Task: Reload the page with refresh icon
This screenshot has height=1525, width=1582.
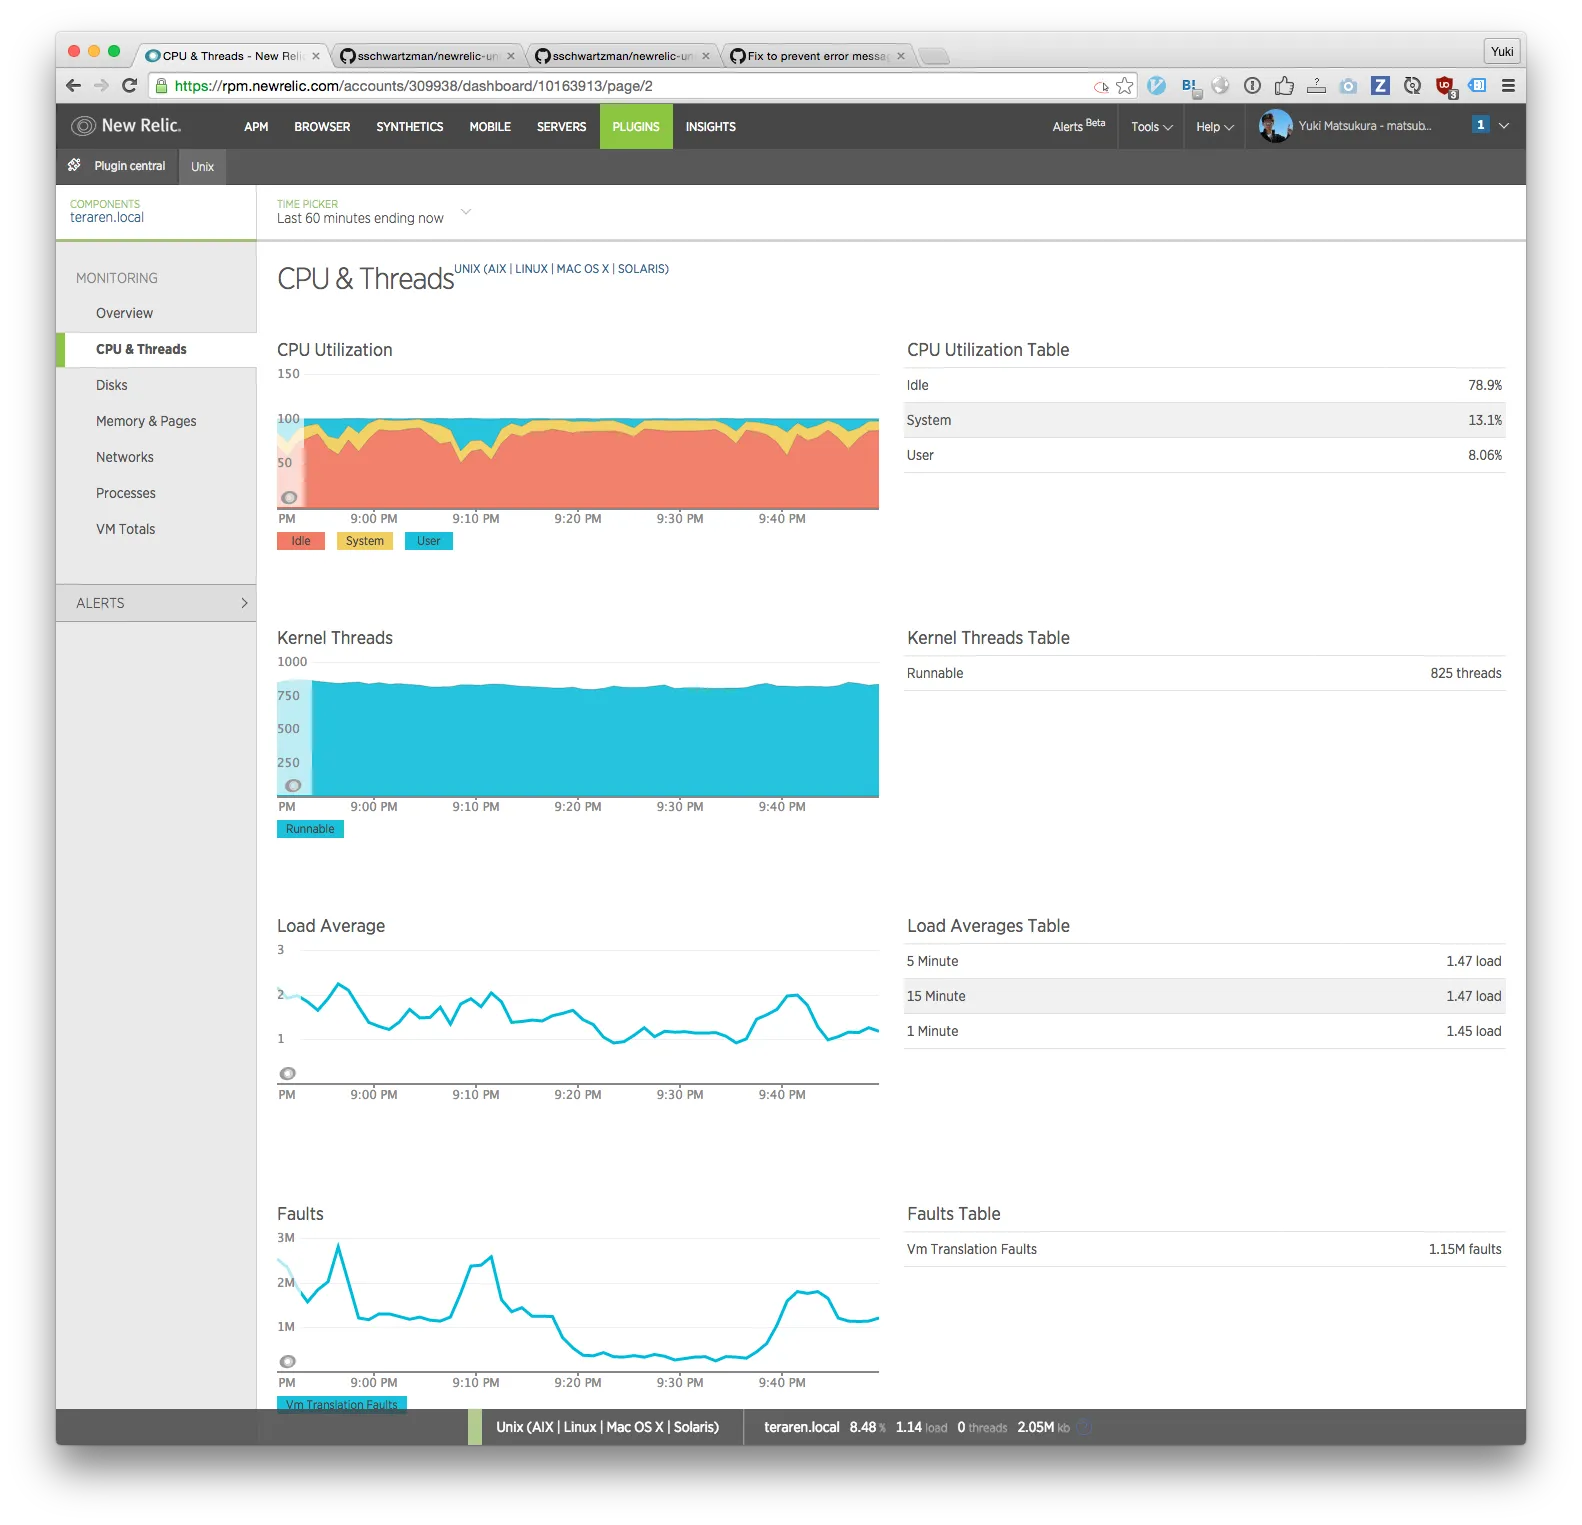Action: pos(129,86)
